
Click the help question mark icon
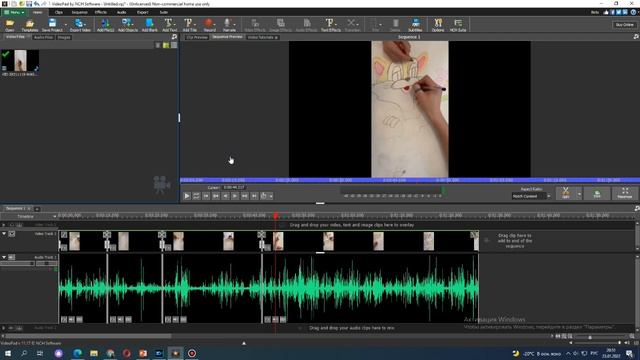click(633, 12)
